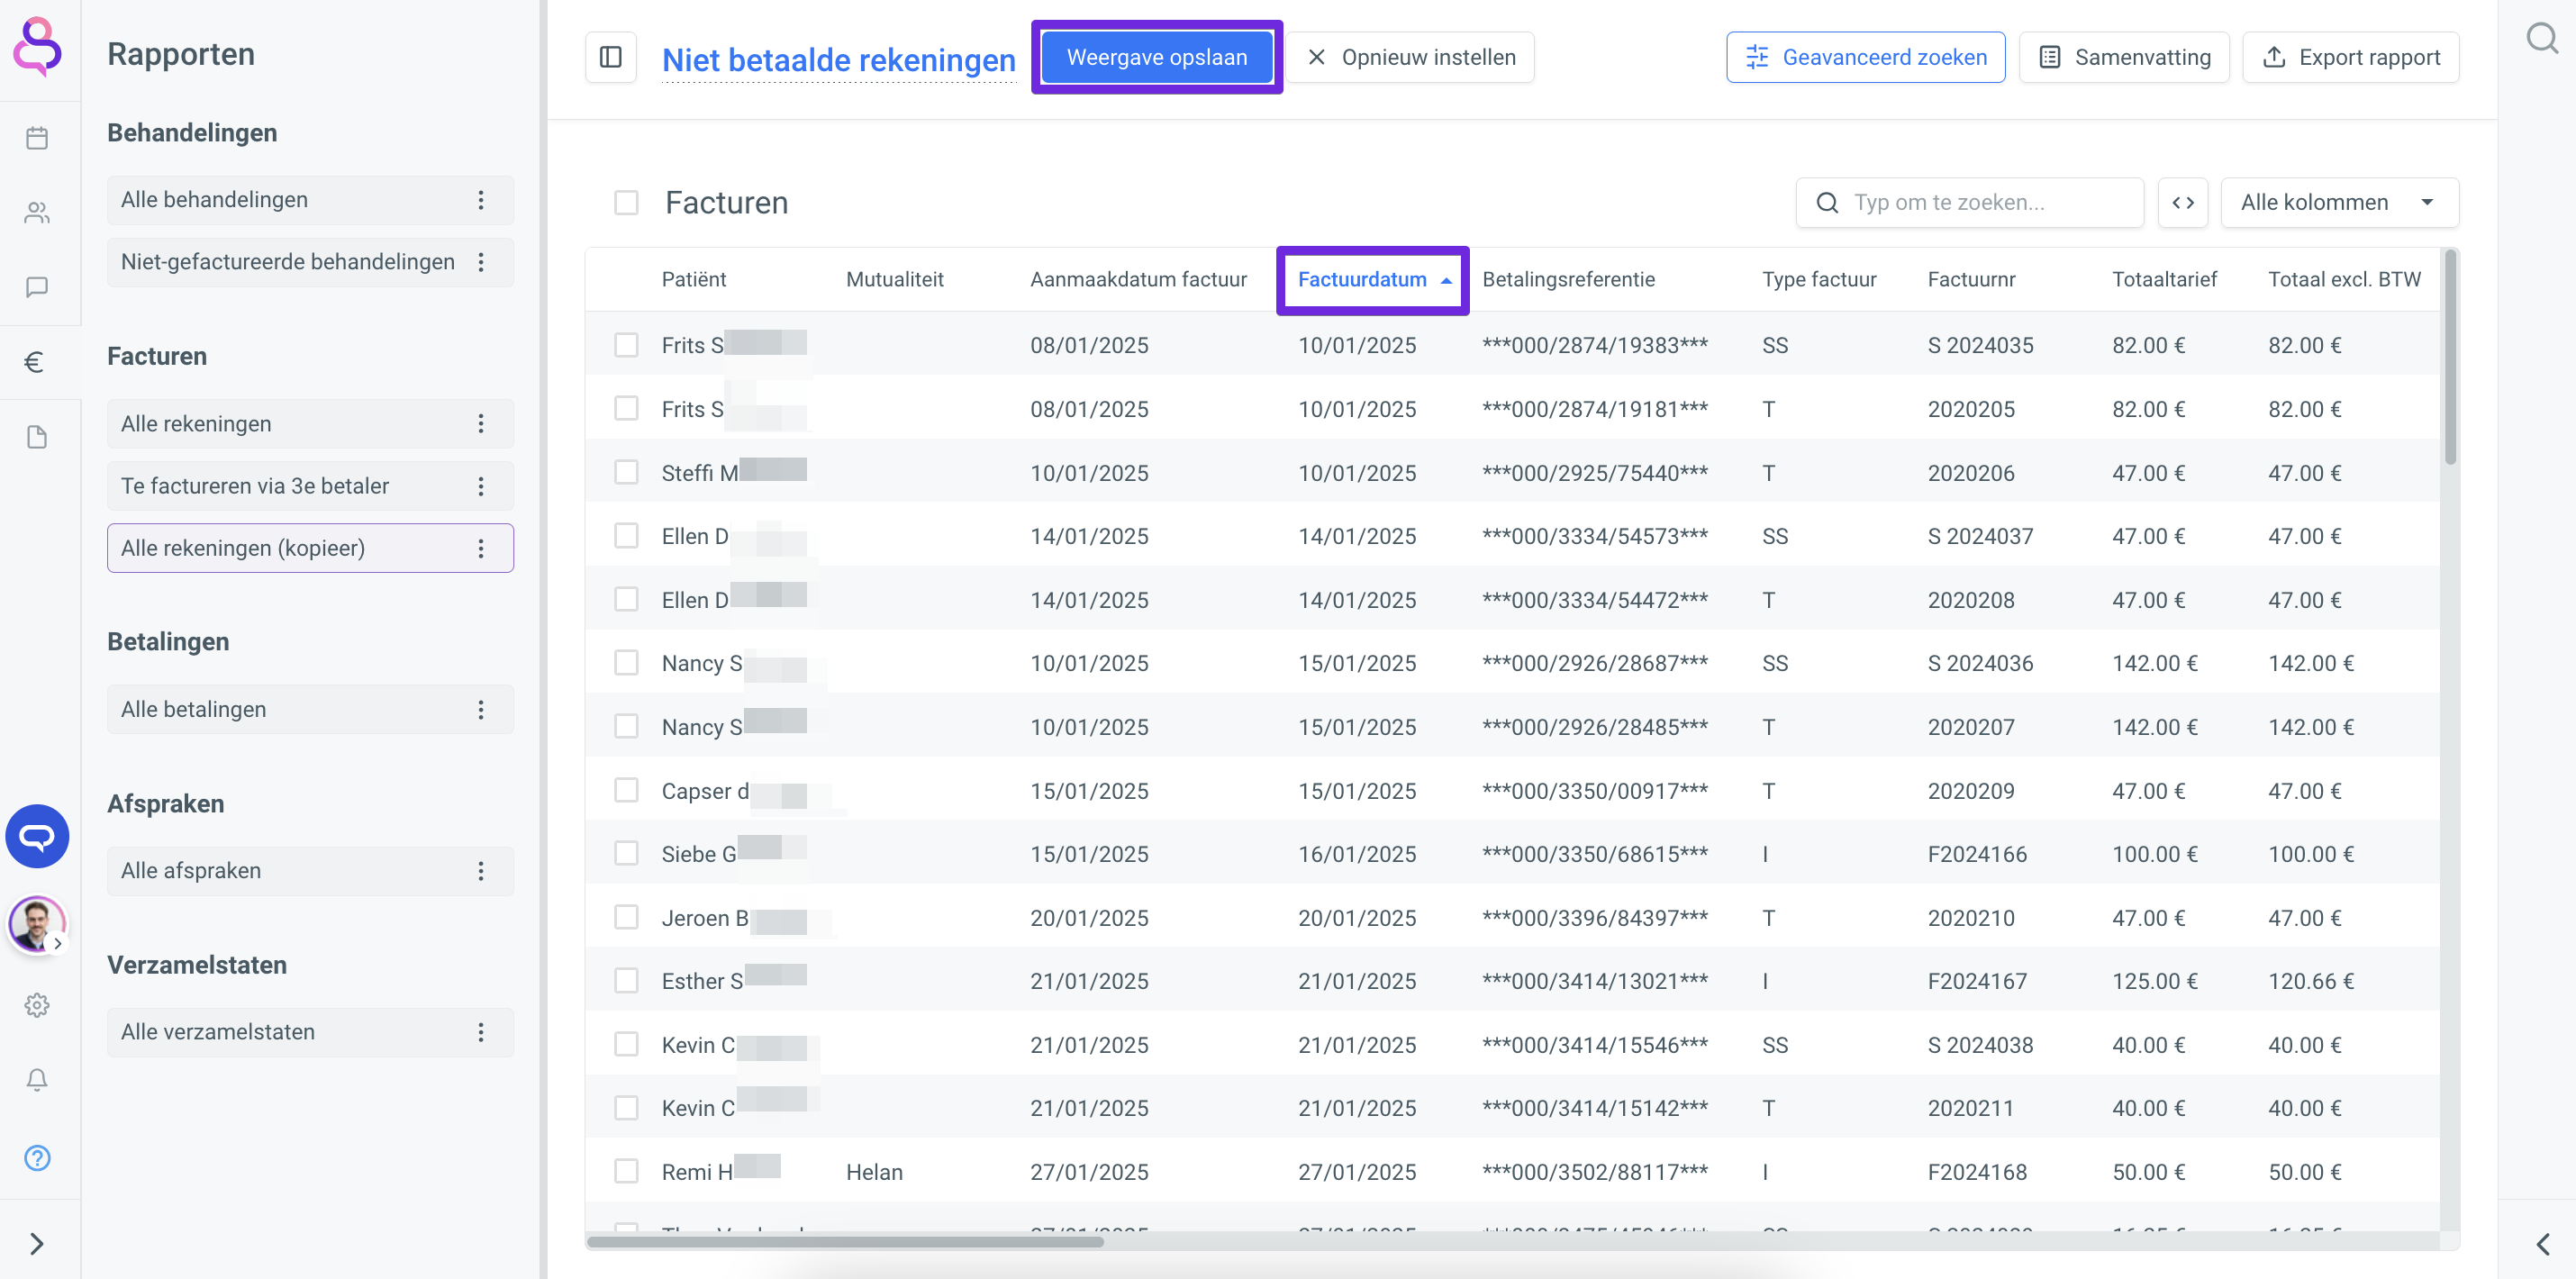Viewport: 2576px width, 1279px height.
Task: Click the global search magnifier at top right
Action: (2541, 39)
